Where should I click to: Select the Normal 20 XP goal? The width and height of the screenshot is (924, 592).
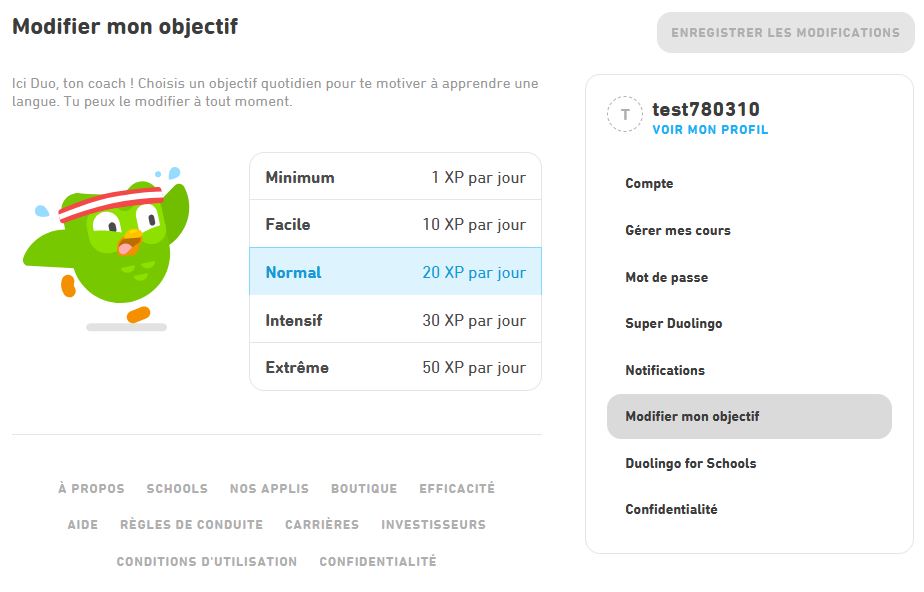[395, 272]
